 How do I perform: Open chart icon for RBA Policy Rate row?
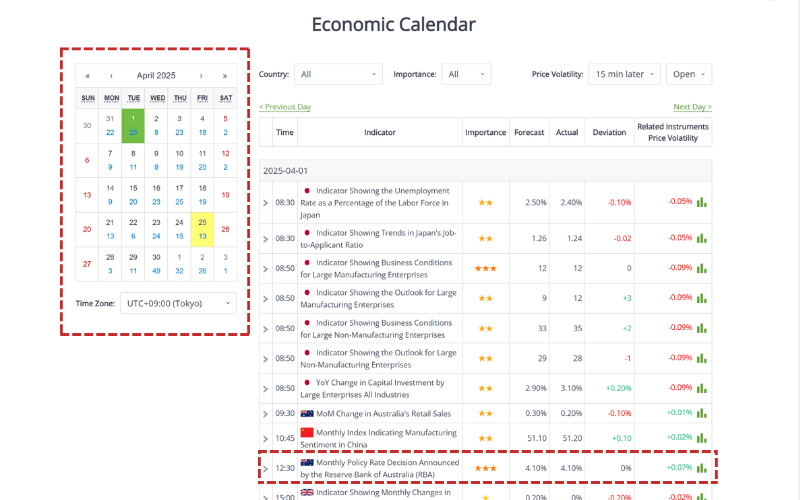coord(702,468)
